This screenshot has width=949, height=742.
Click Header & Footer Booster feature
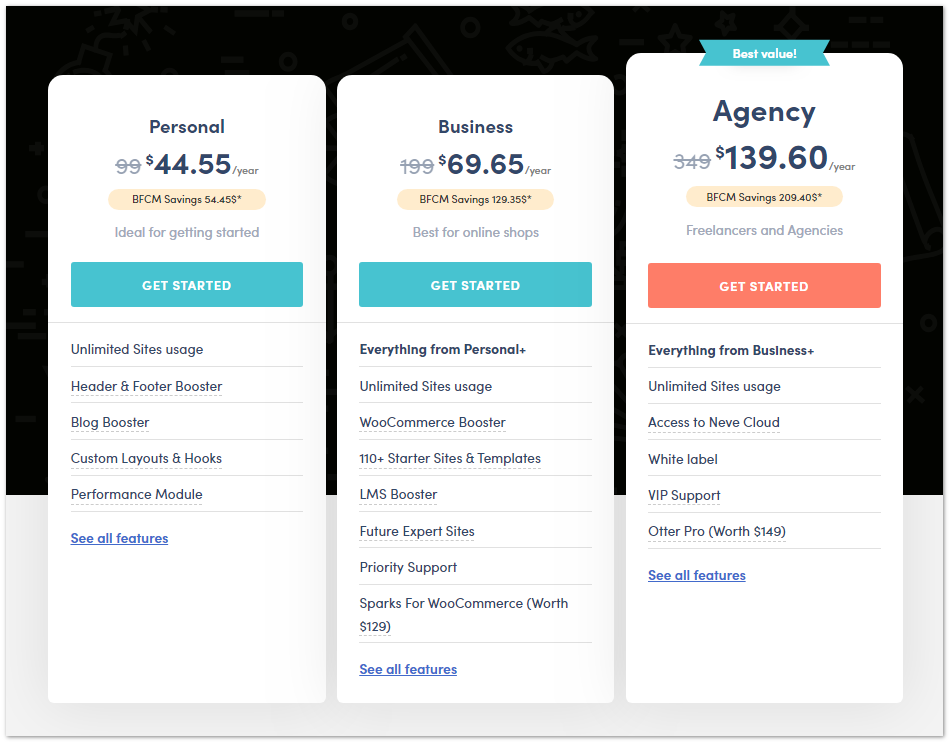pyautogui.click(x=146, y=386)
